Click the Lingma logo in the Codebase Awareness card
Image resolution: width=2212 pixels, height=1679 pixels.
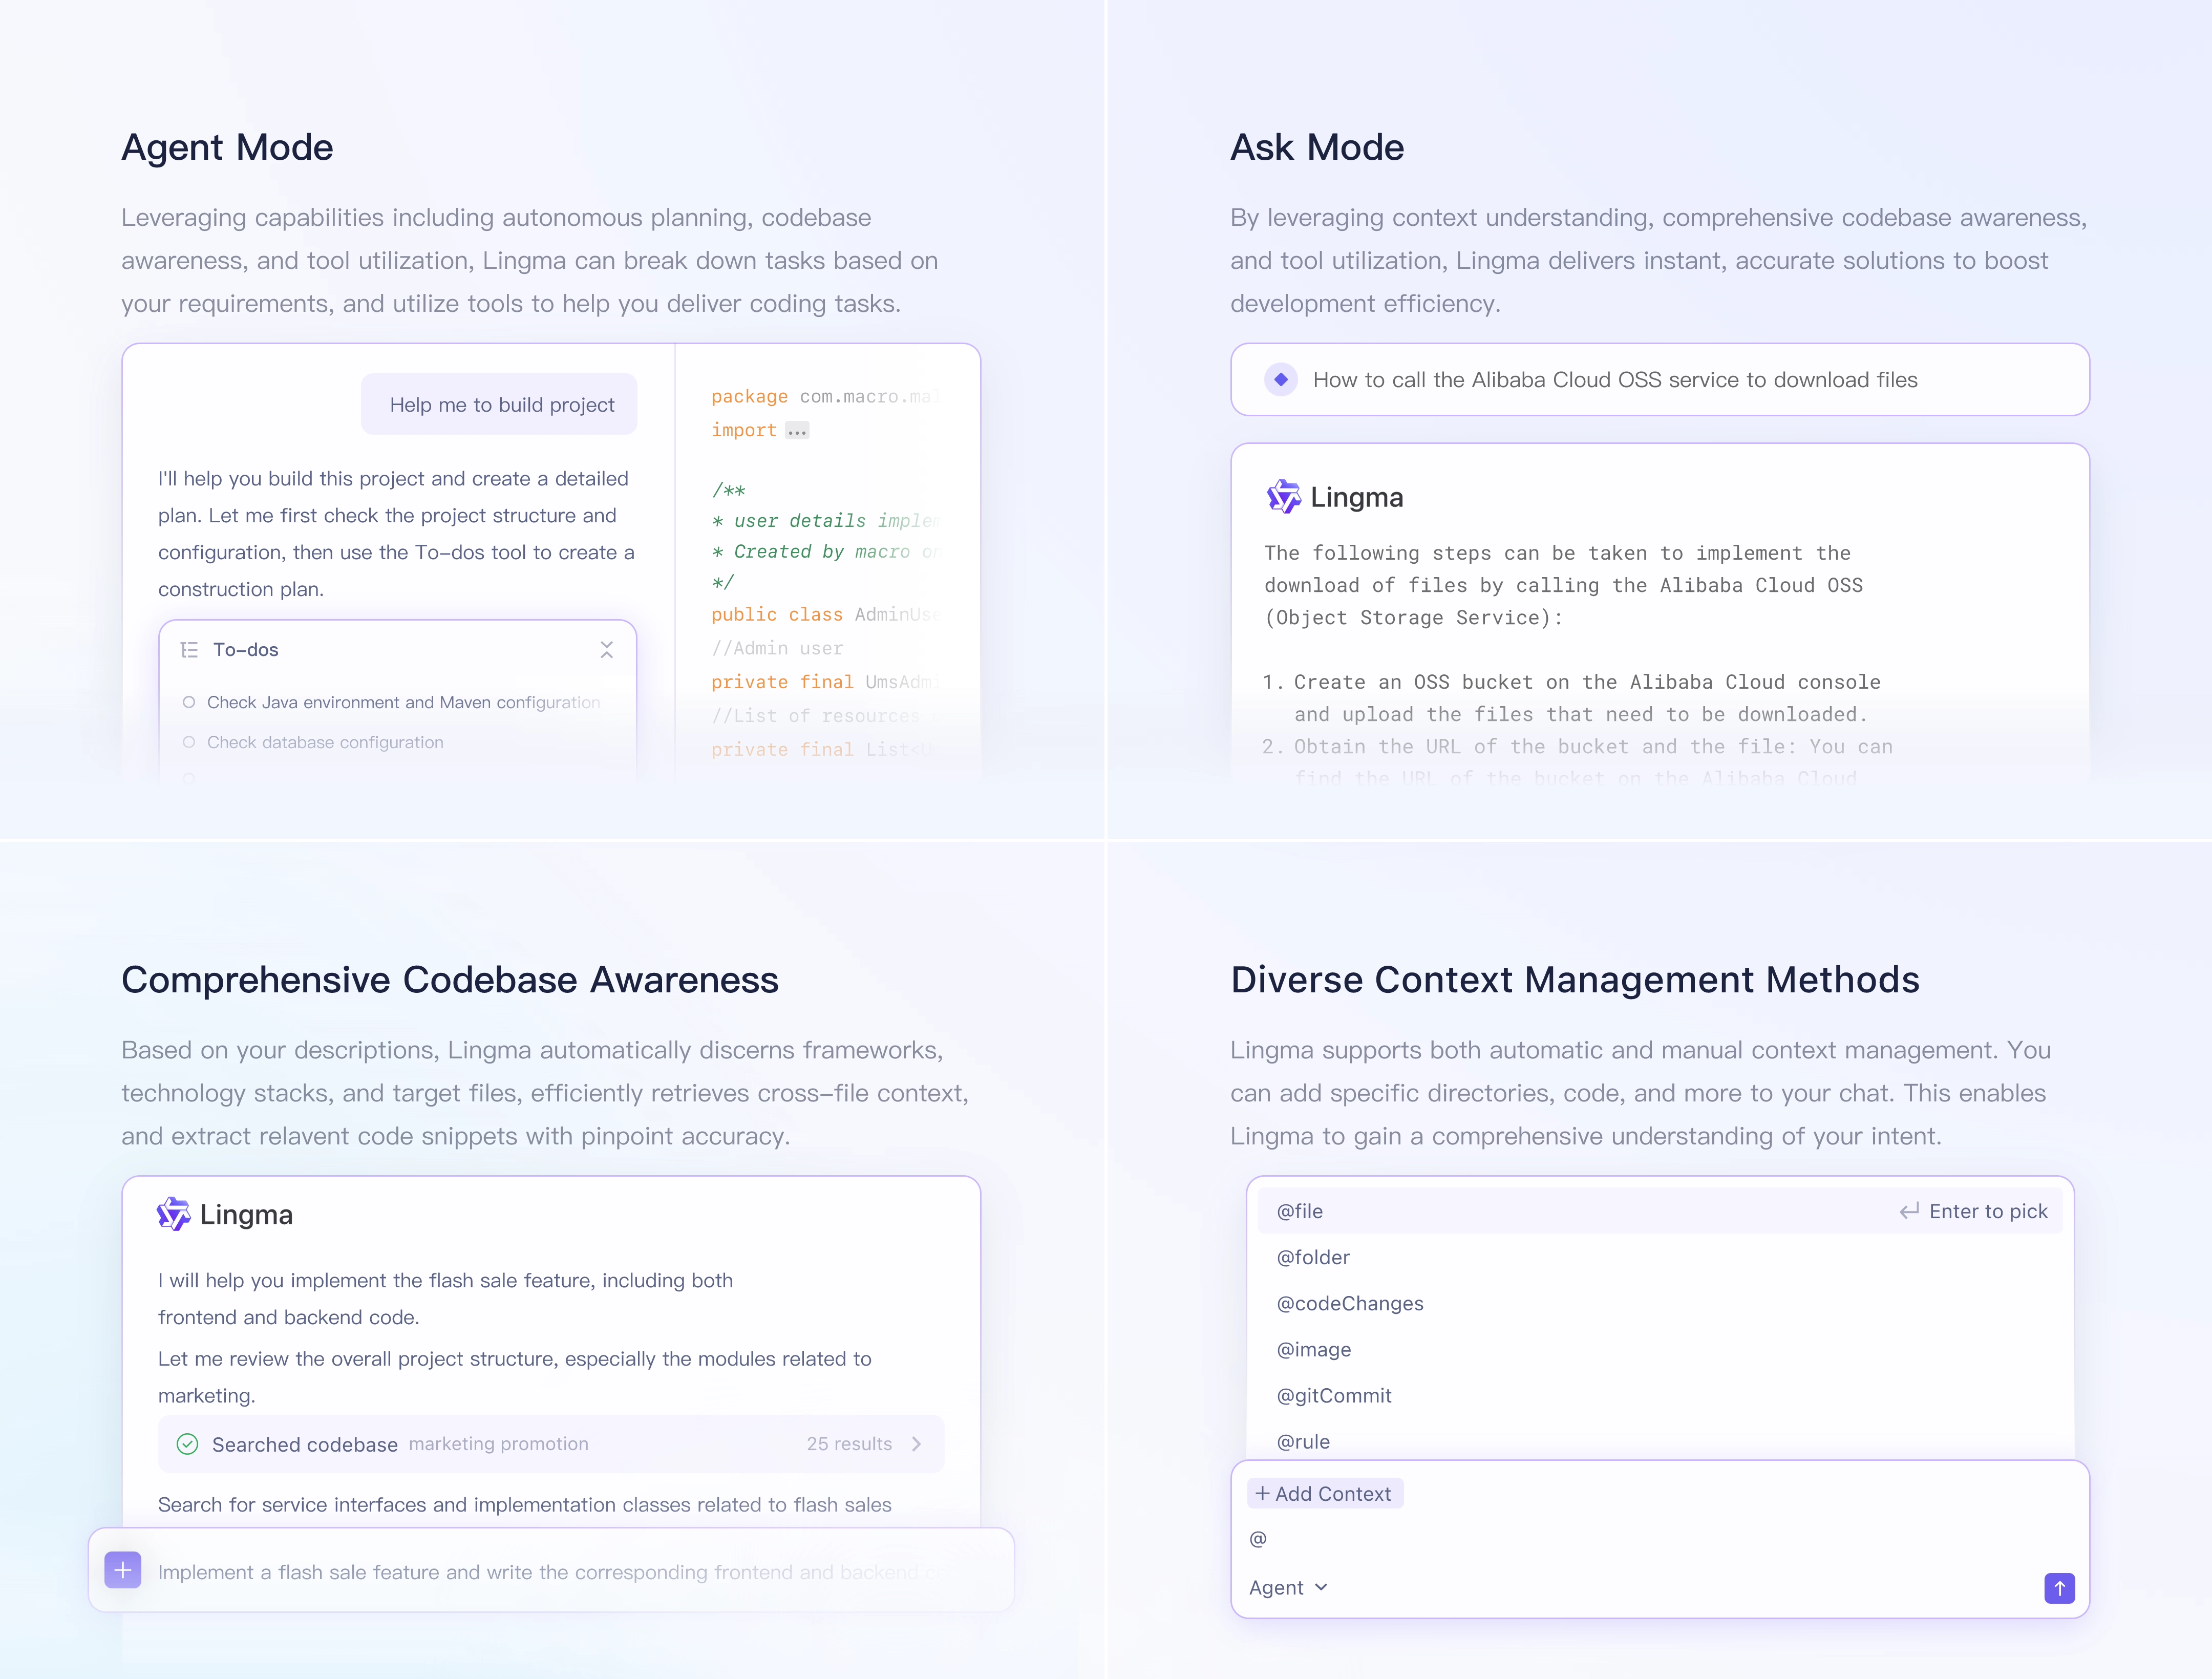tap(174, 1213)
